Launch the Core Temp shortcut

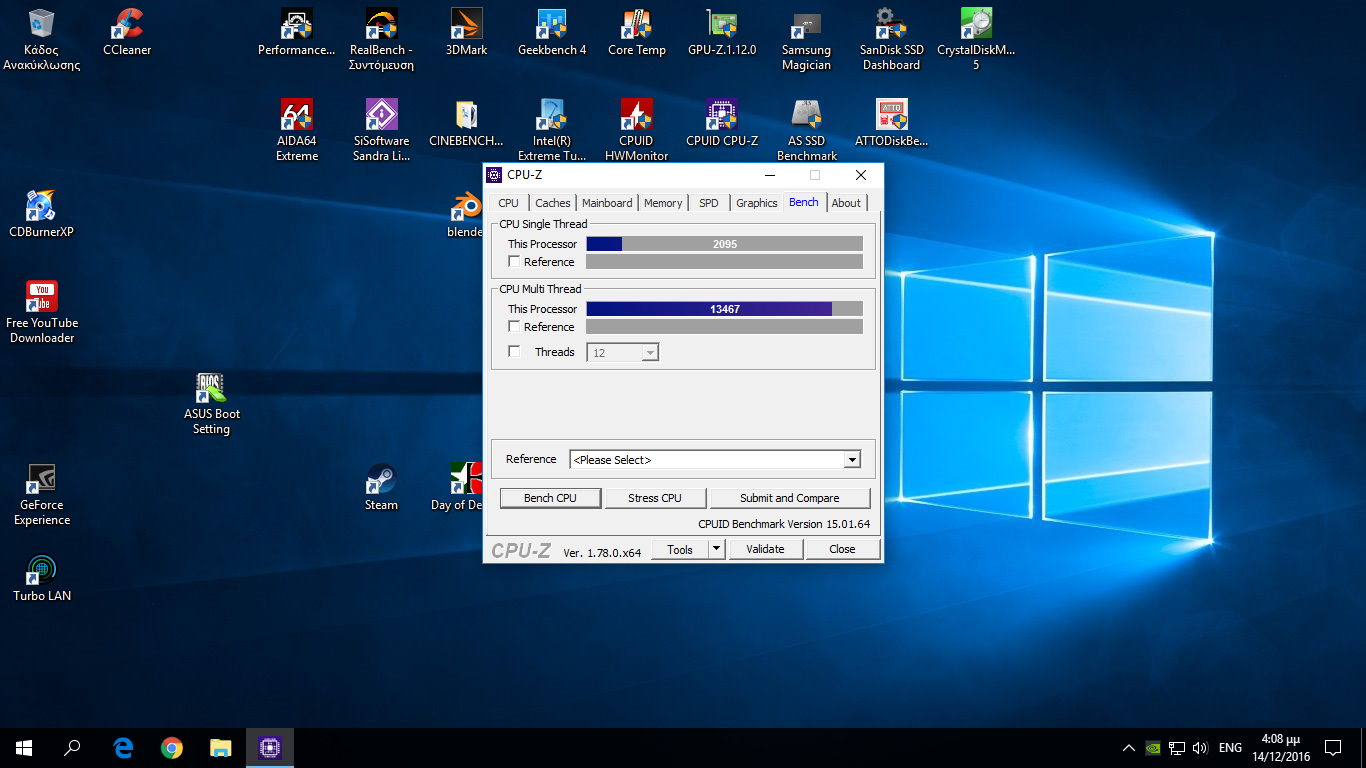637,33
